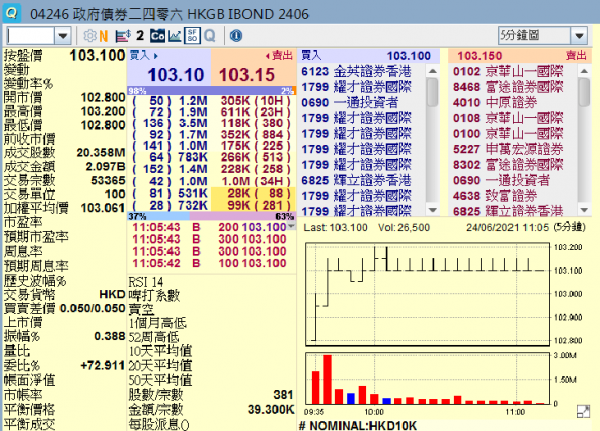Select the 103.15 ask price box
Image resolution: width=600 pixels, height=431 pixels.
(247, 74)
